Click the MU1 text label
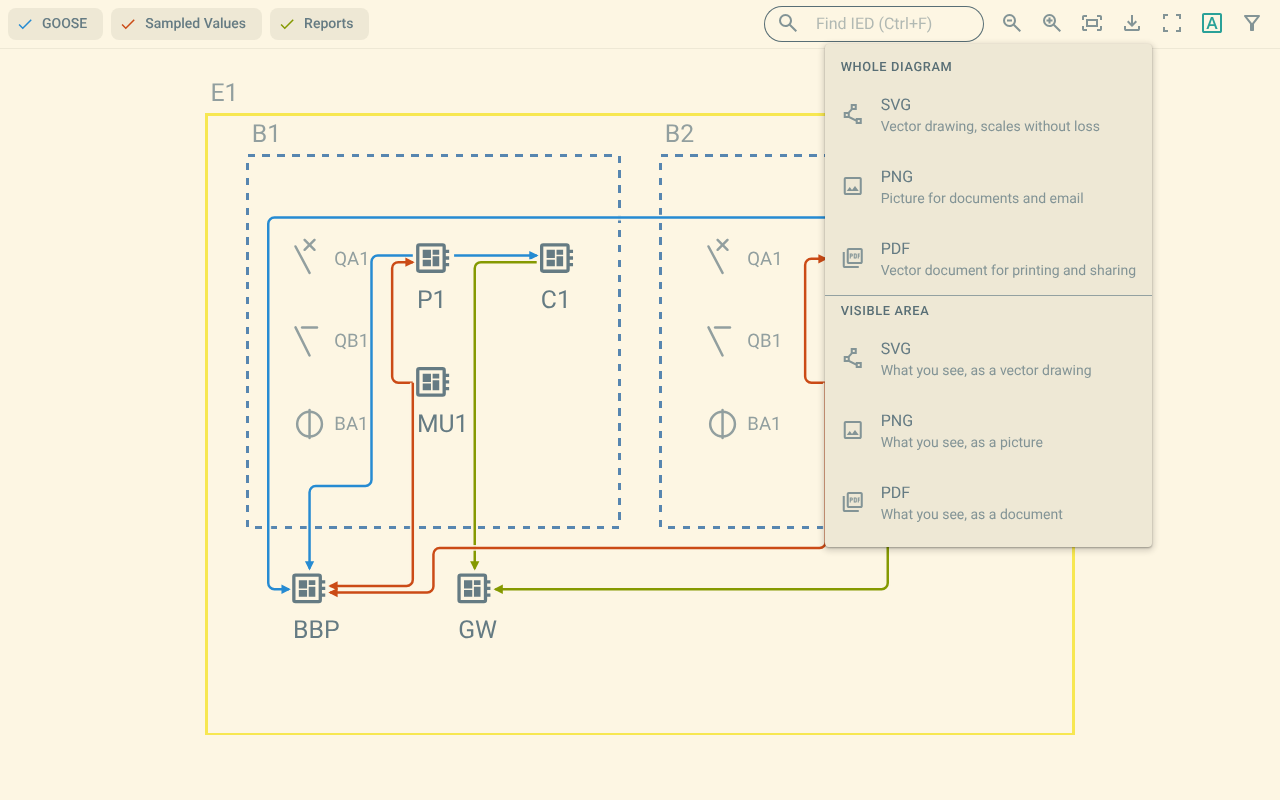The image size is (1280, 800). (x=442, y=423)
